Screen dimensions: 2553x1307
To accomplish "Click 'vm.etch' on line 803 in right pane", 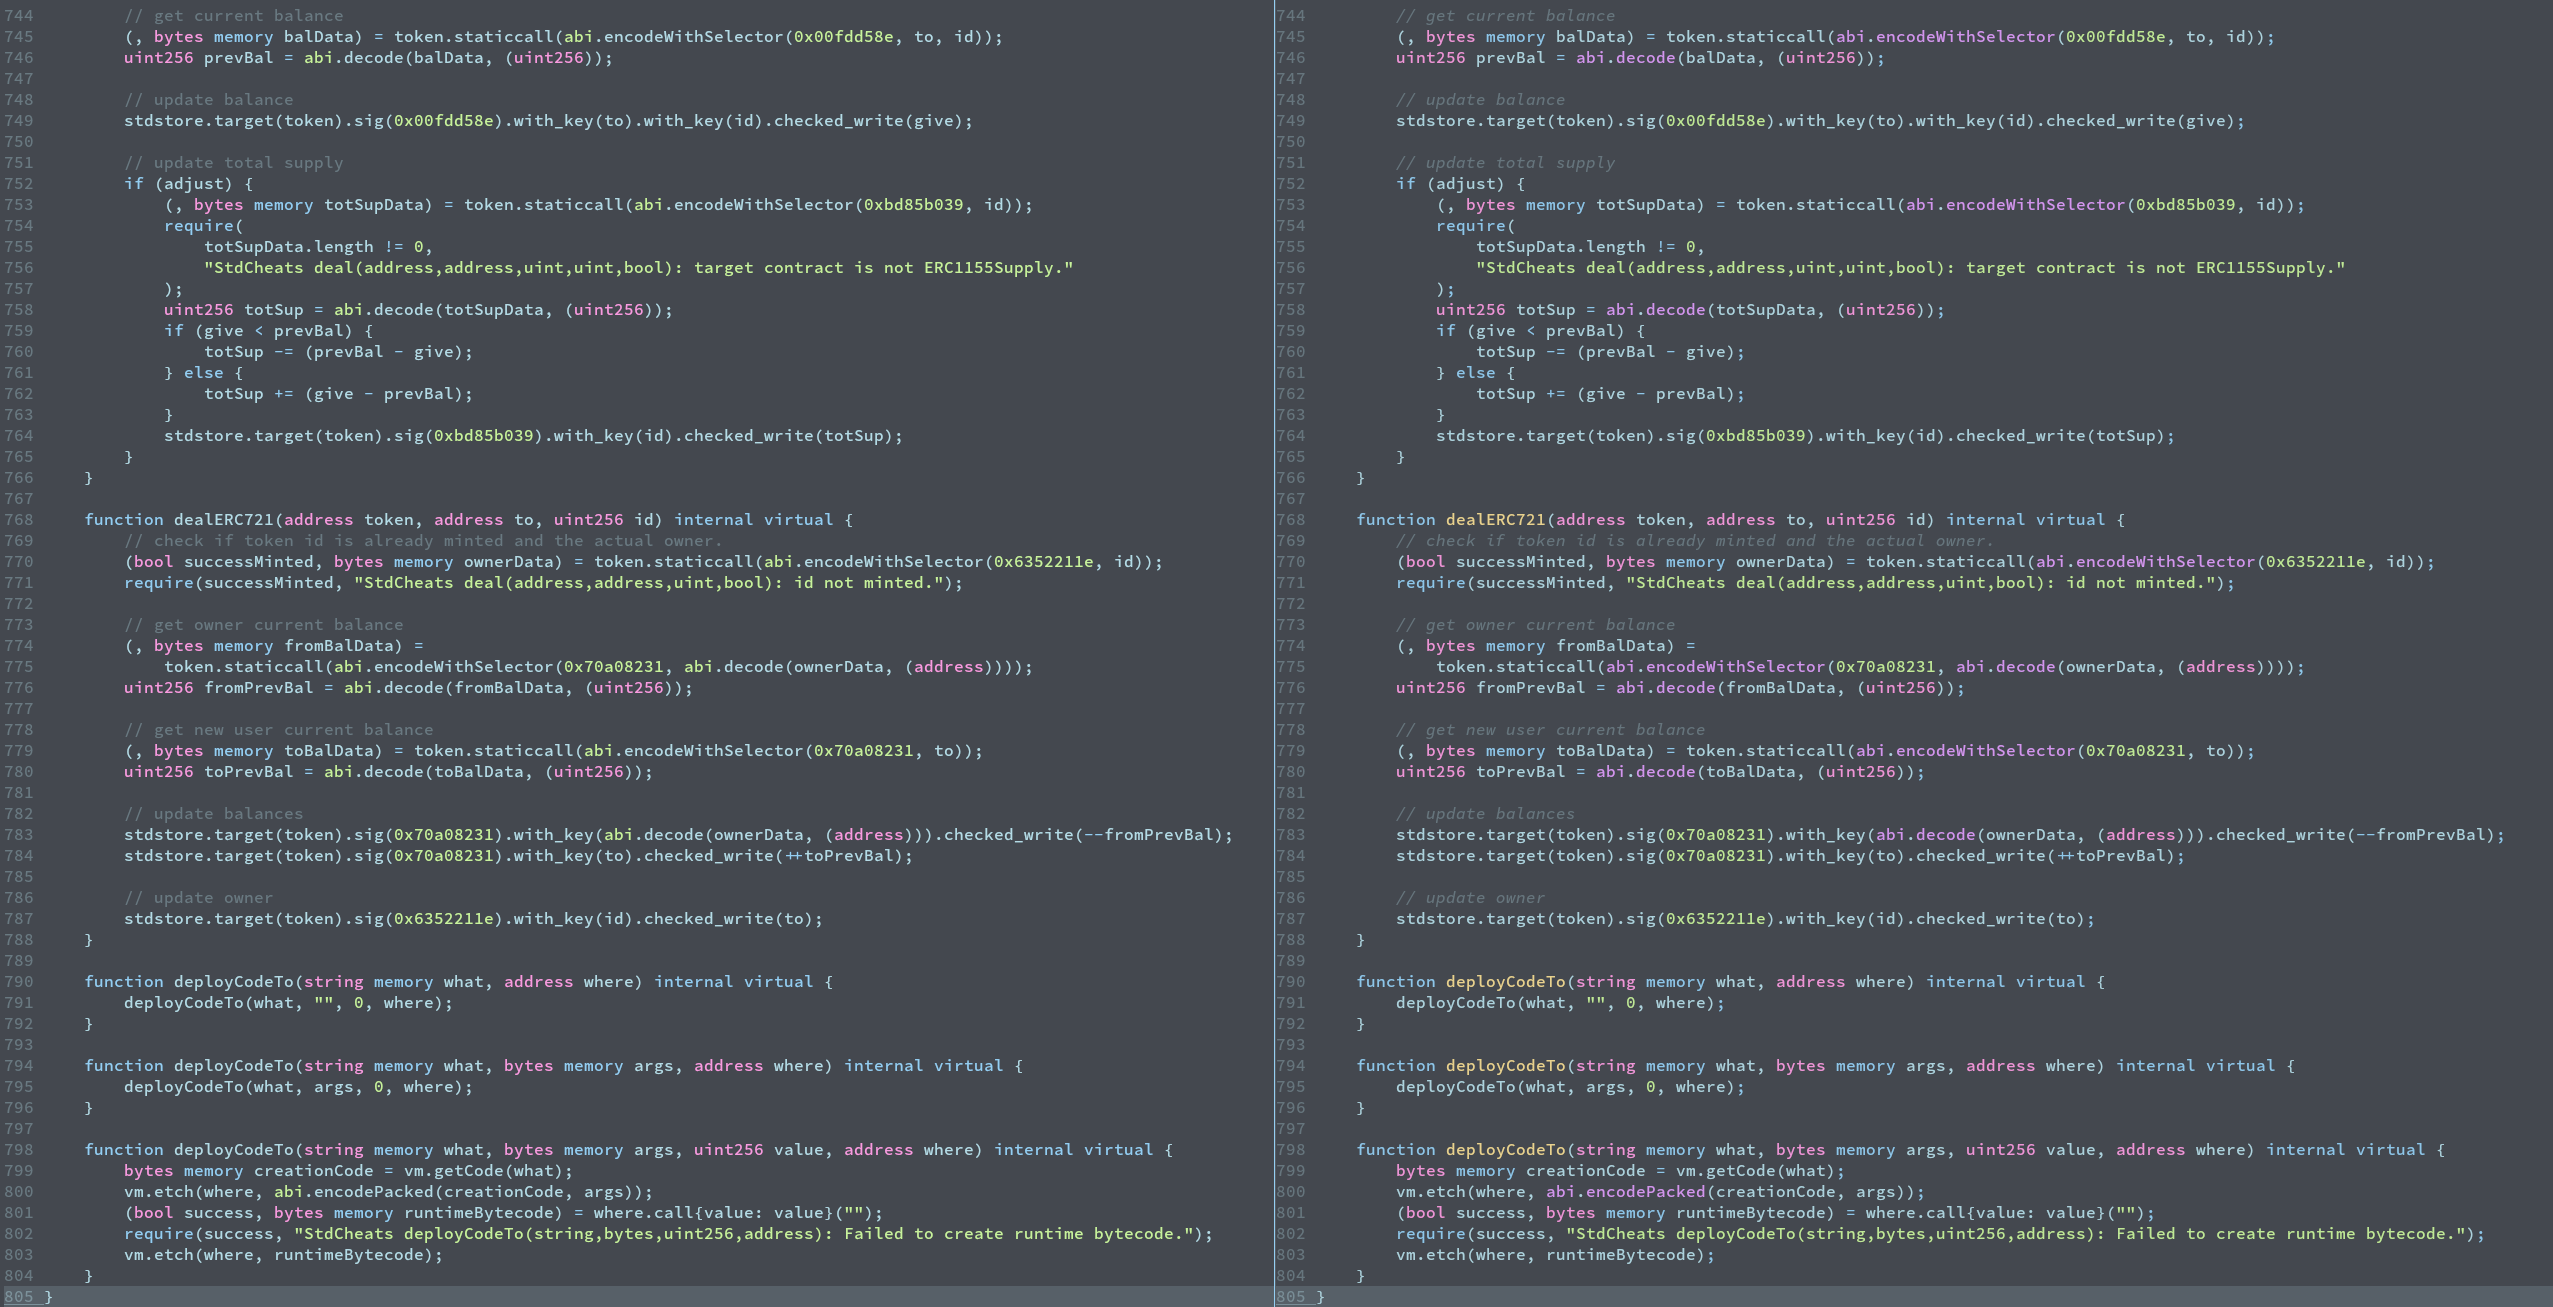I will [x=1431, y=1255].
